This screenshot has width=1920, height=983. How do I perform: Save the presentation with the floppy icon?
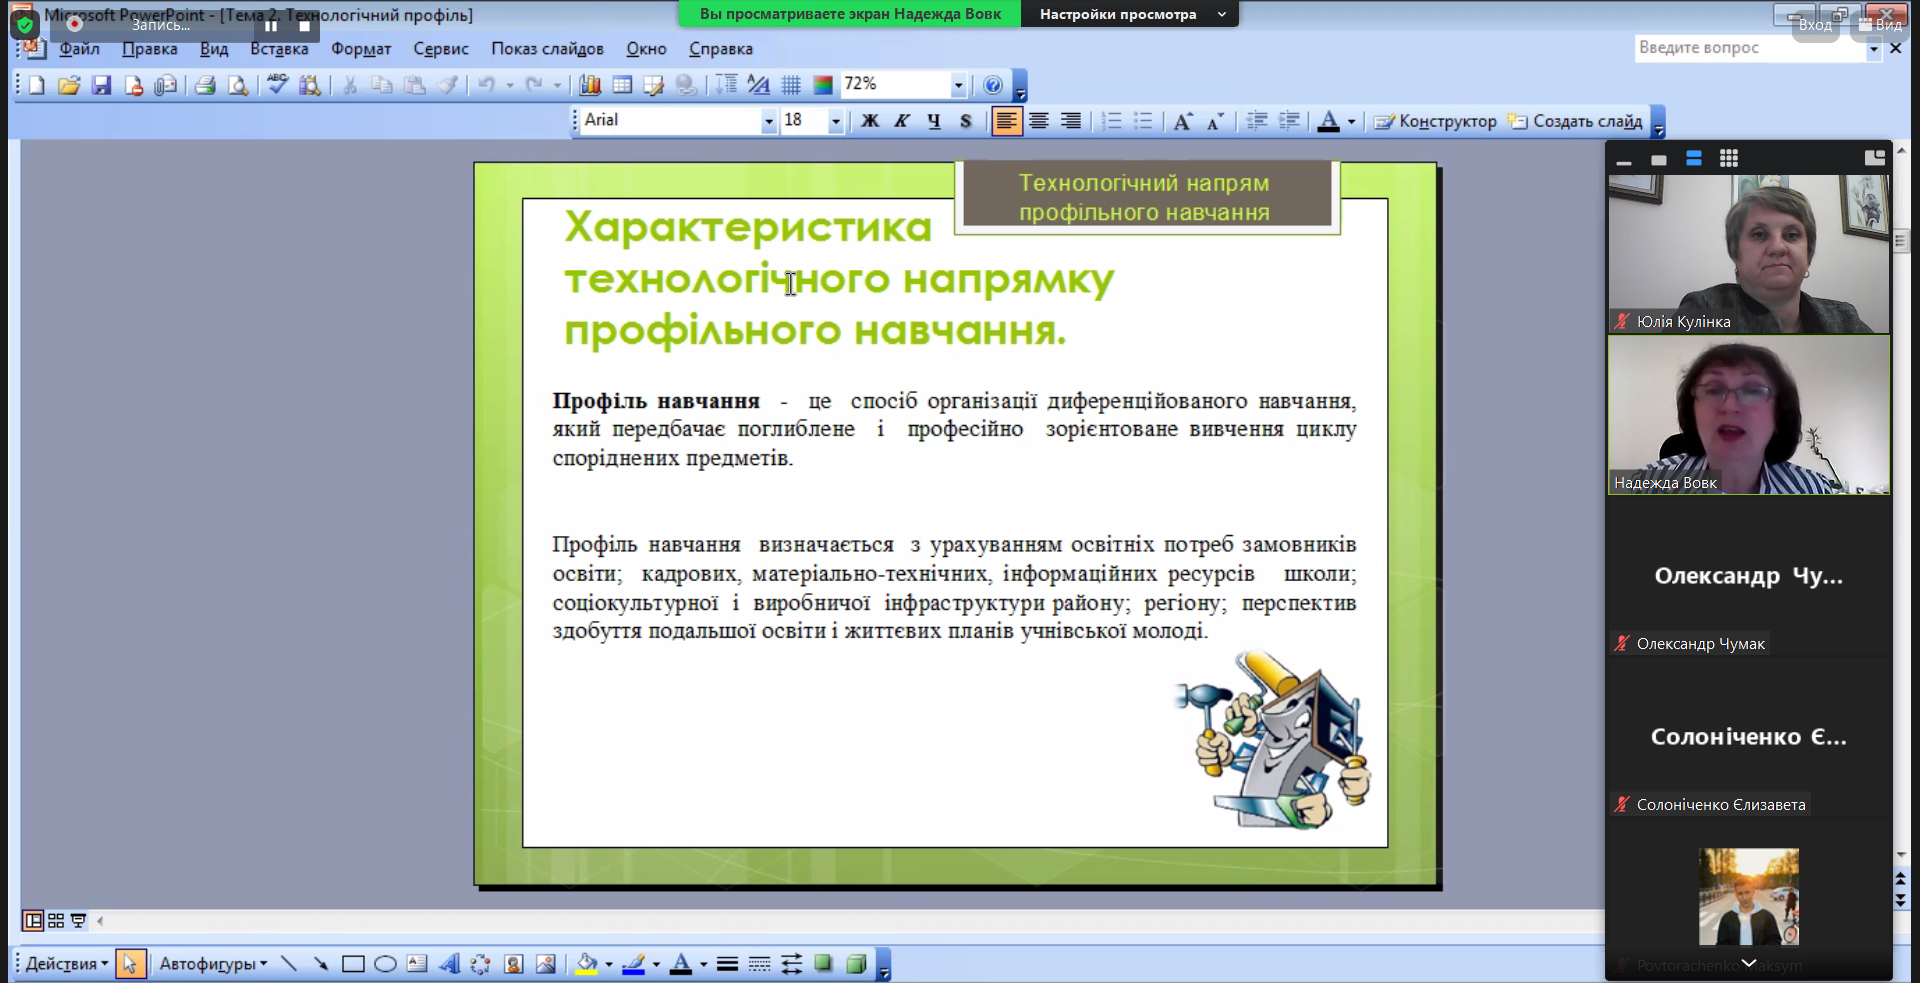pyautogui.click(x=101, y=85)
